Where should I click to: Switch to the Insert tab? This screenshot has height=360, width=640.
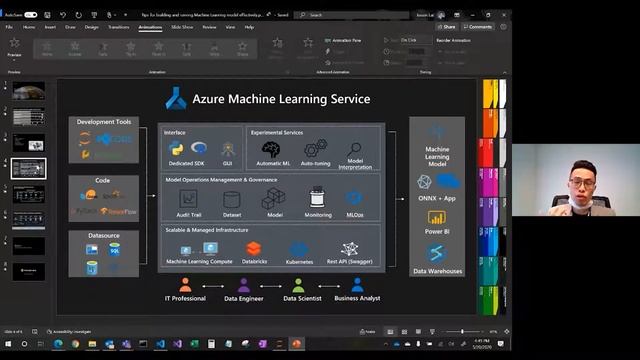(x=50, y=27)
